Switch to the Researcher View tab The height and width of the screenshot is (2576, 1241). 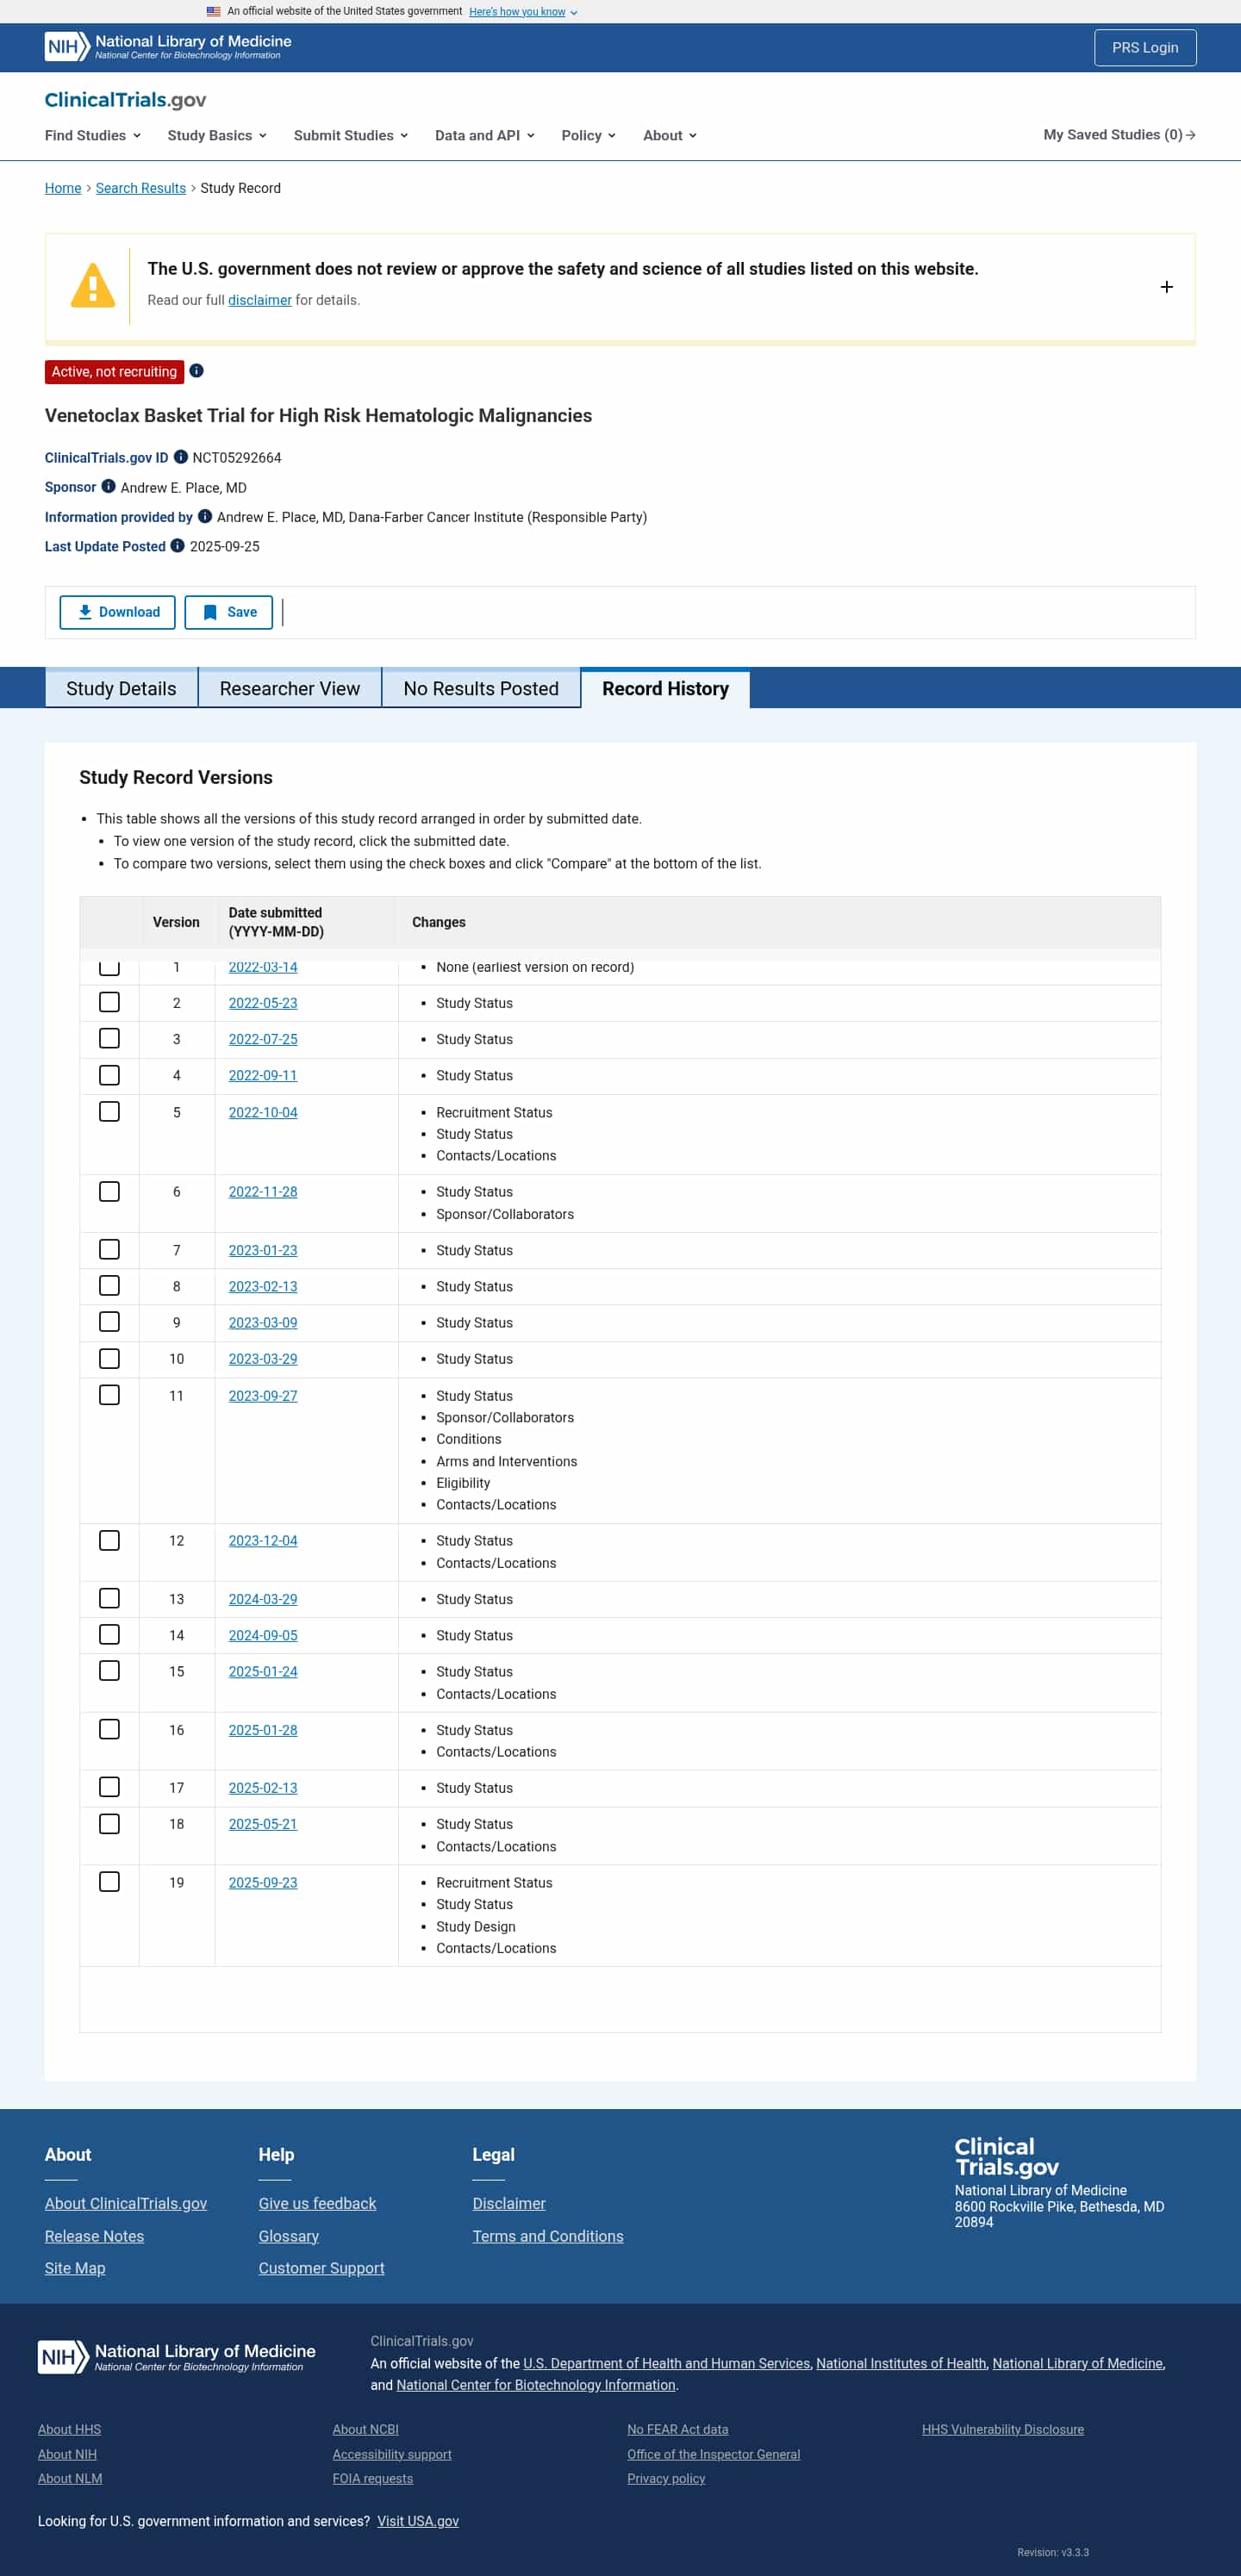(x=290, y=688)
